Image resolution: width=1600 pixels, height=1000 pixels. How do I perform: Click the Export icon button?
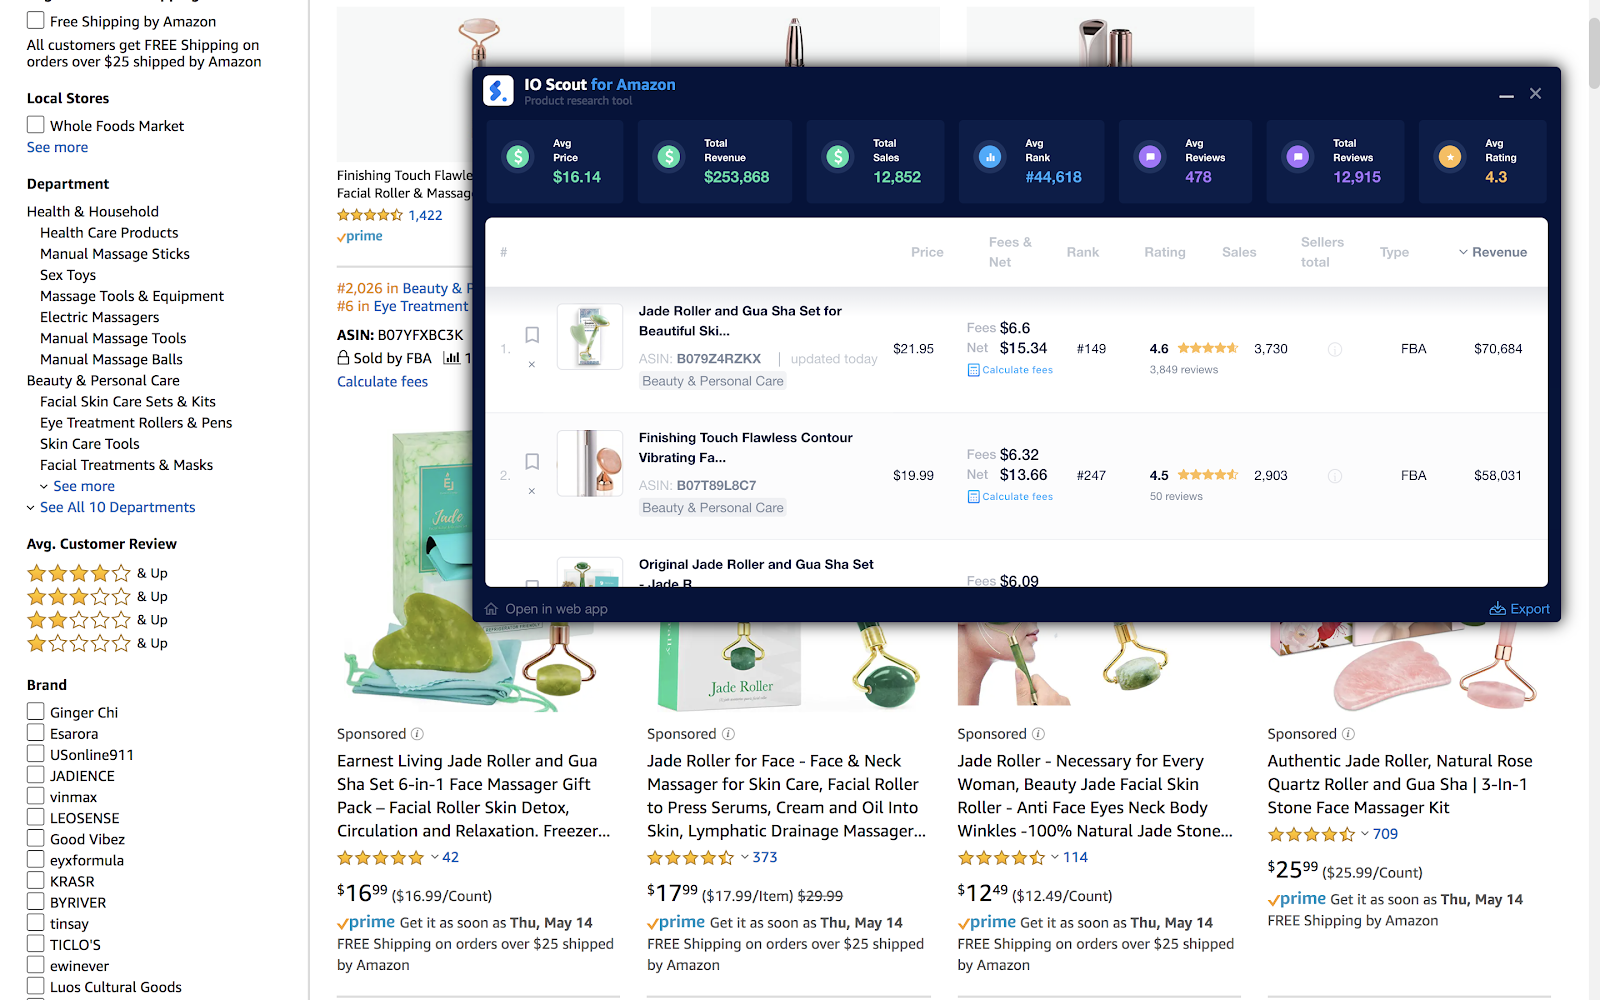[1497, 609]
